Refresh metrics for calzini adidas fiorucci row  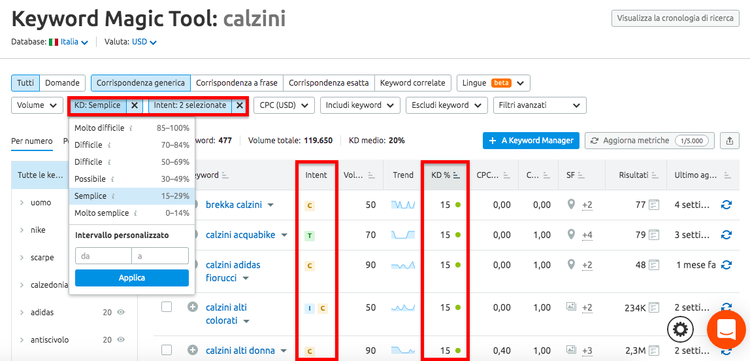tap(726, 264)
